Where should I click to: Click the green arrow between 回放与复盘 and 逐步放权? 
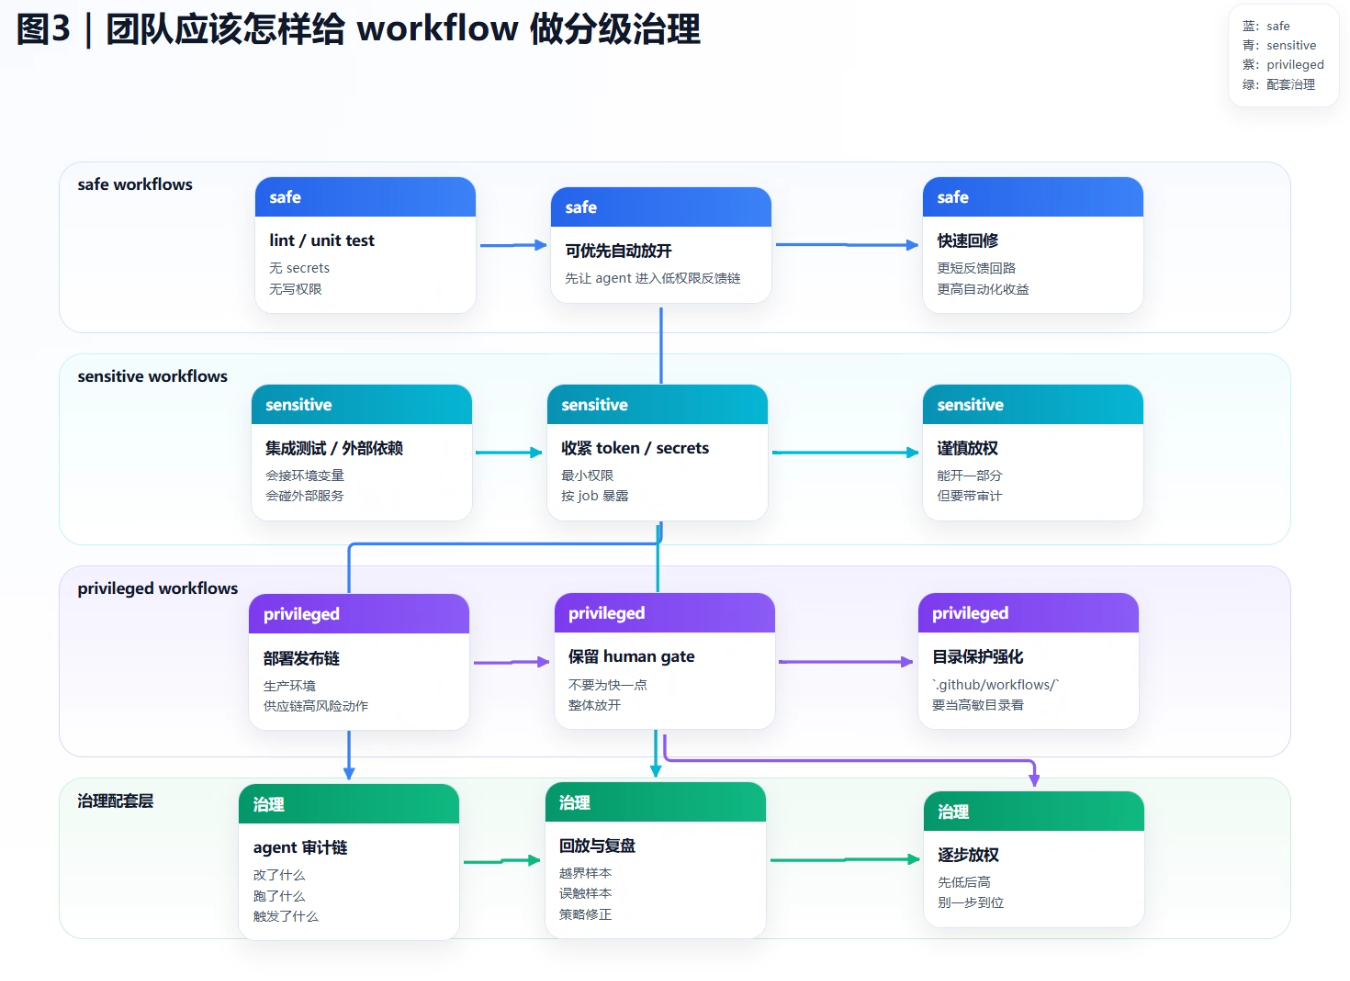coord(845,858)
